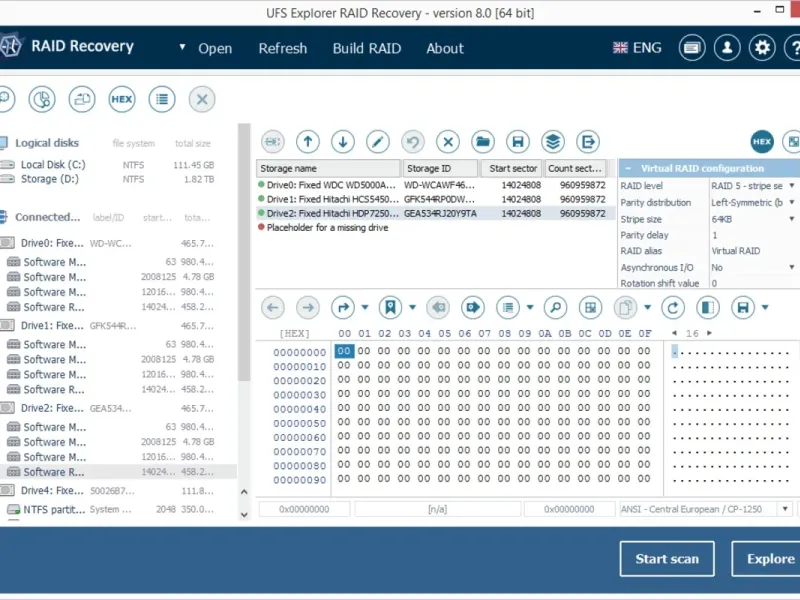Screen dimensions: 800x600
Task: Go forward with hex viewer right arrow
Action: tap(308, 308)
